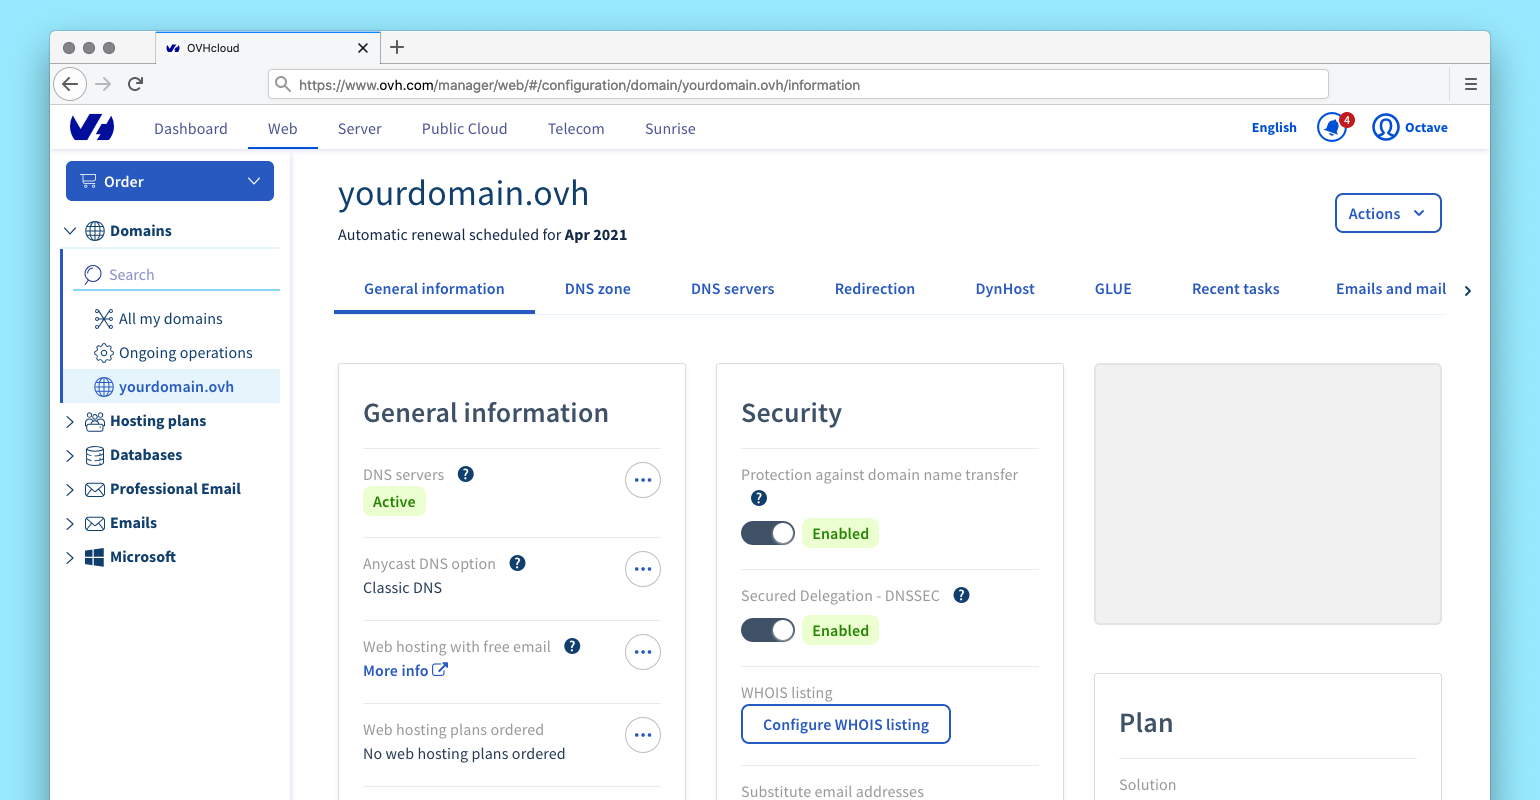Open the Octave user account icon
1540x800 pixels.
pyautogui.click(x=1385, y=128)
